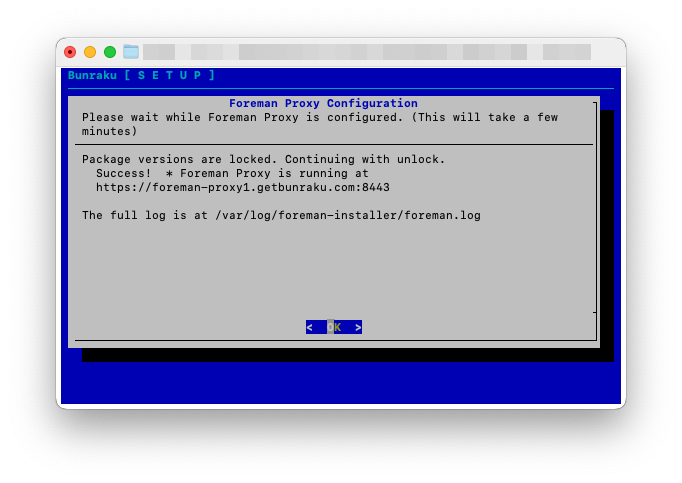This screenshot has height=483, width=682.
Task: Confirm with the OK button
Action: pos(334,327)
